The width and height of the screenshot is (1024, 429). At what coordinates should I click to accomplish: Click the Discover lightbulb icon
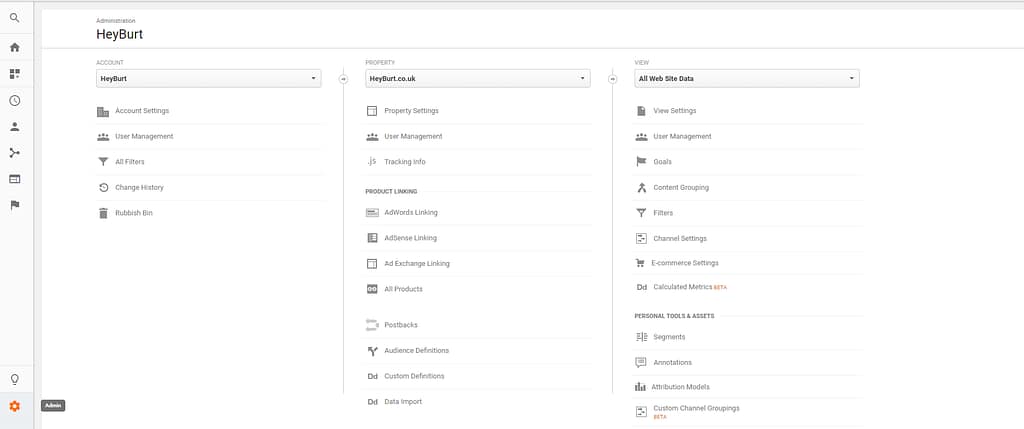point(14,379)
